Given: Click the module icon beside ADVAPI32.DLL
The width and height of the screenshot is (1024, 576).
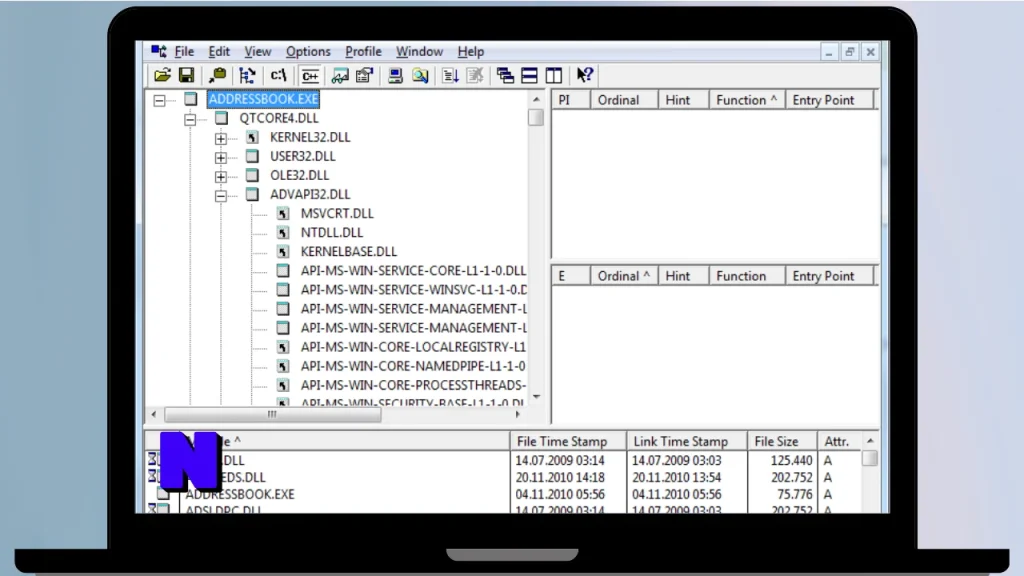Looking at the screenshot, I should tap(252, 194).
